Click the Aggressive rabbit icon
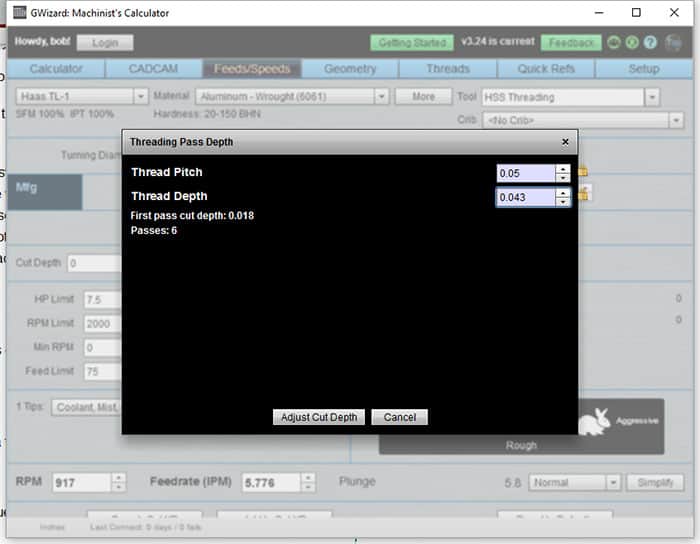Screen dimensions: 700x544 pyautogui.click(x=595, y=421)
